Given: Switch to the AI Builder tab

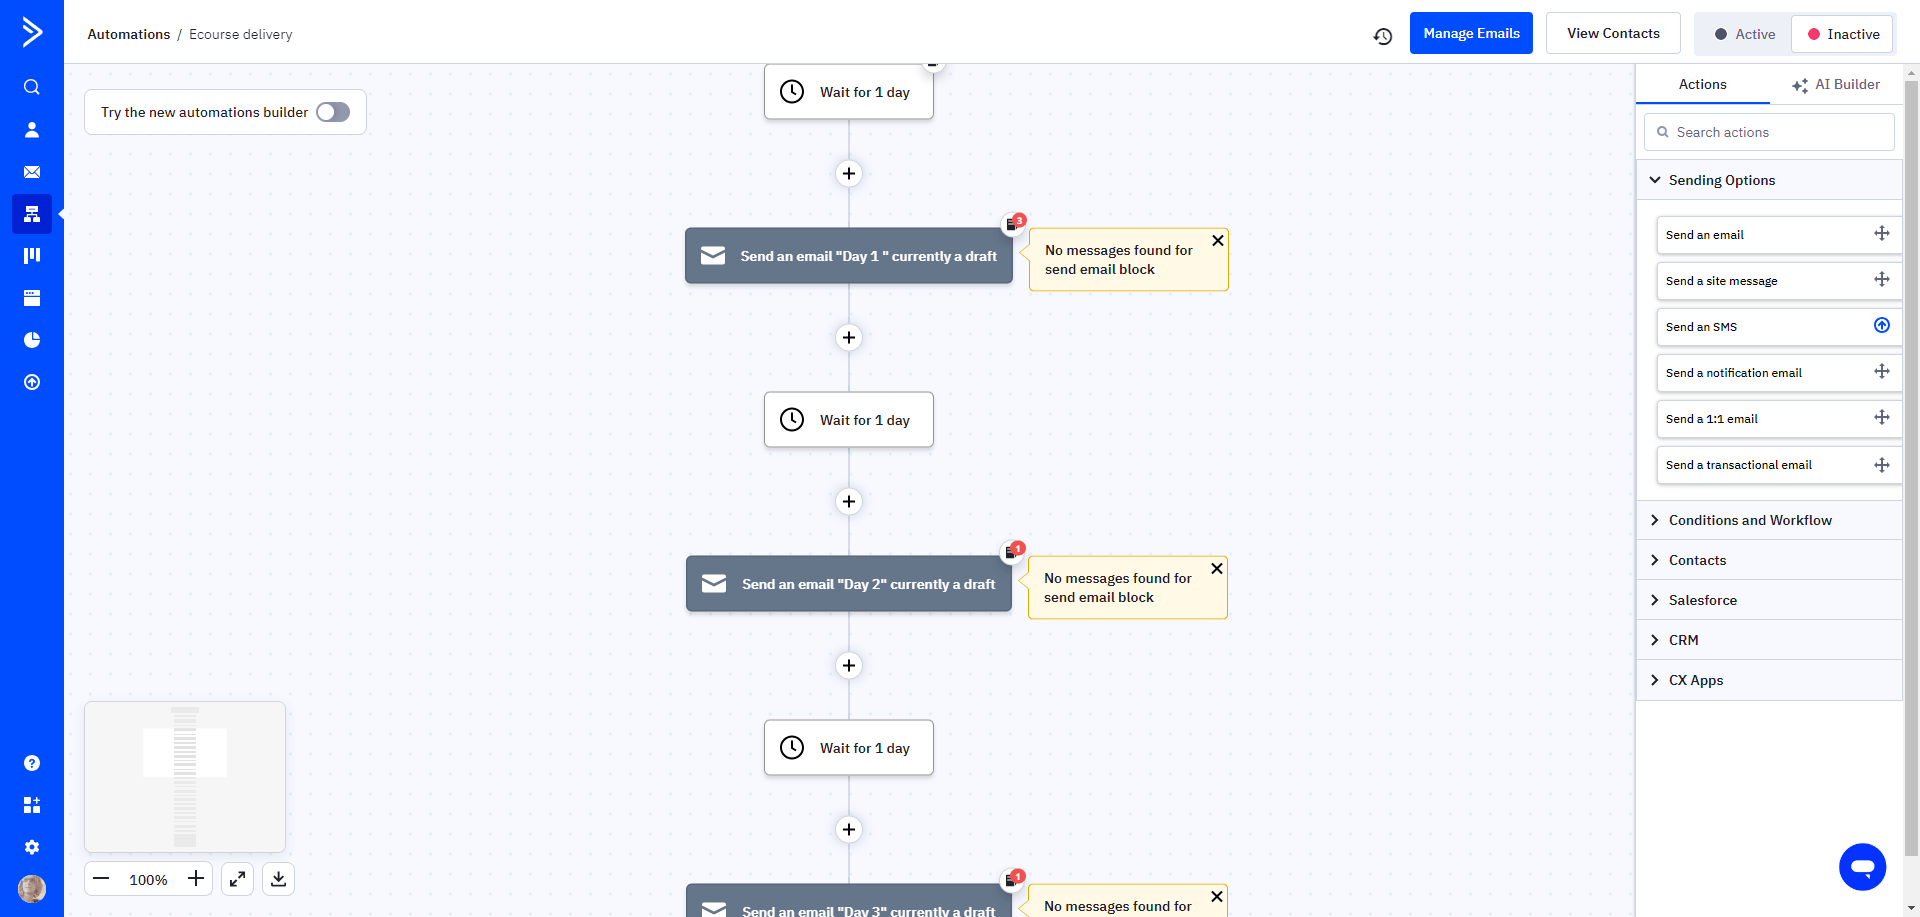Looking at the screenshot, I should 1836,84.
